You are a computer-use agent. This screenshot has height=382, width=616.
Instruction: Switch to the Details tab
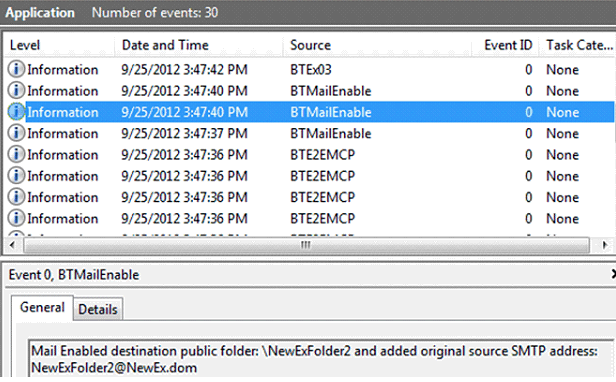coord(98,309)
